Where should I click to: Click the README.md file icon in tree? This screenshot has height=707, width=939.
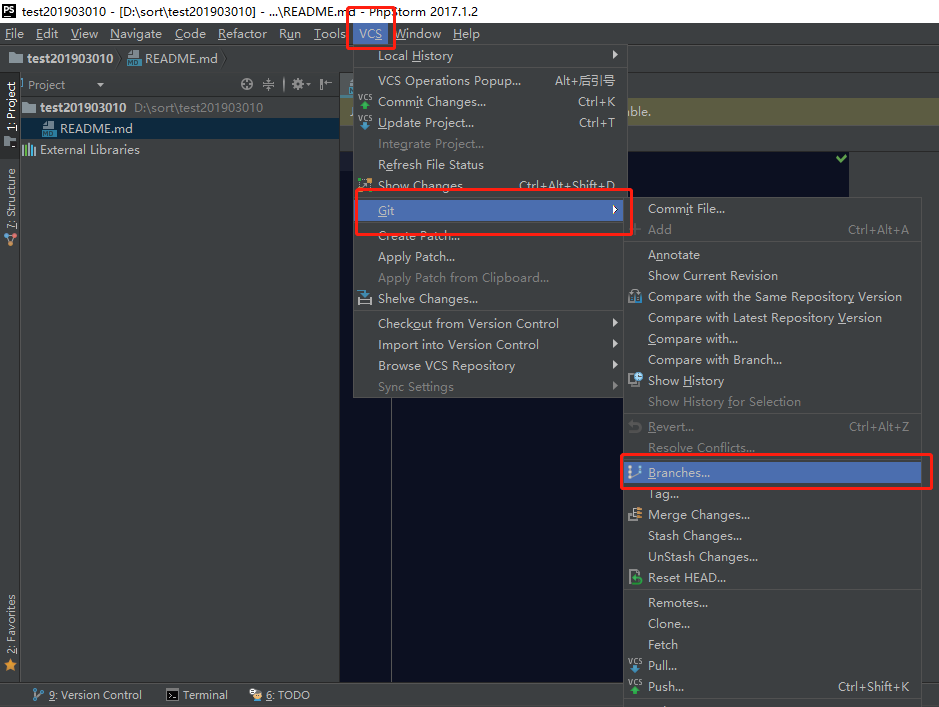coord(49,129)
